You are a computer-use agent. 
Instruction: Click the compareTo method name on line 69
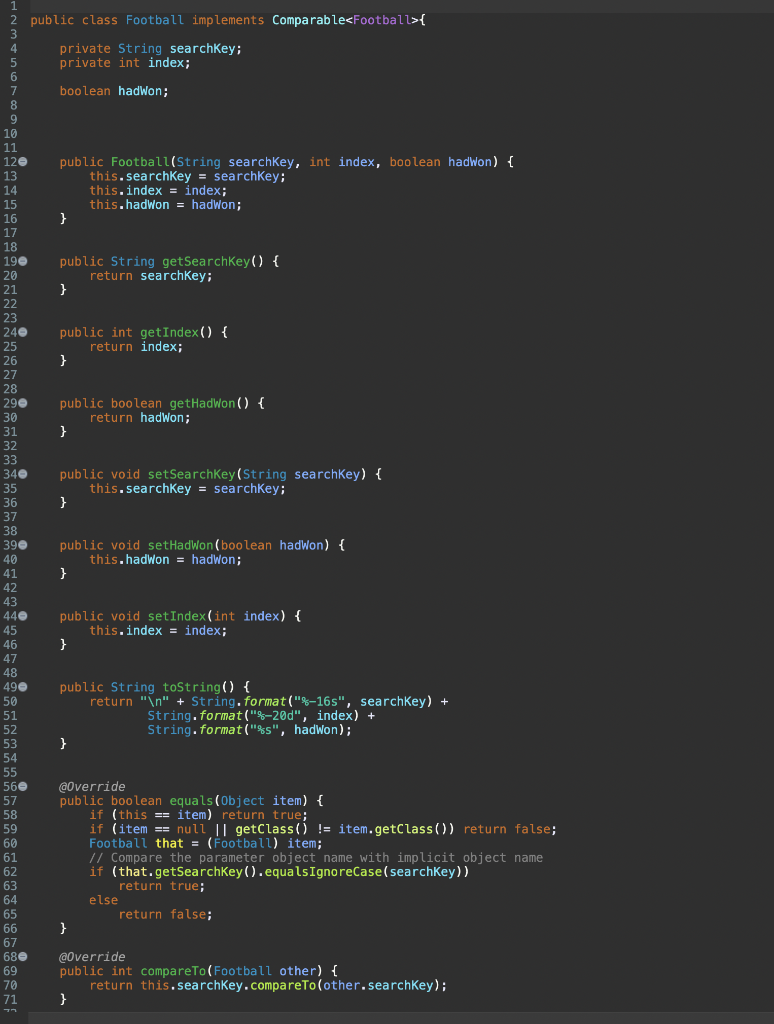point(173,971)
